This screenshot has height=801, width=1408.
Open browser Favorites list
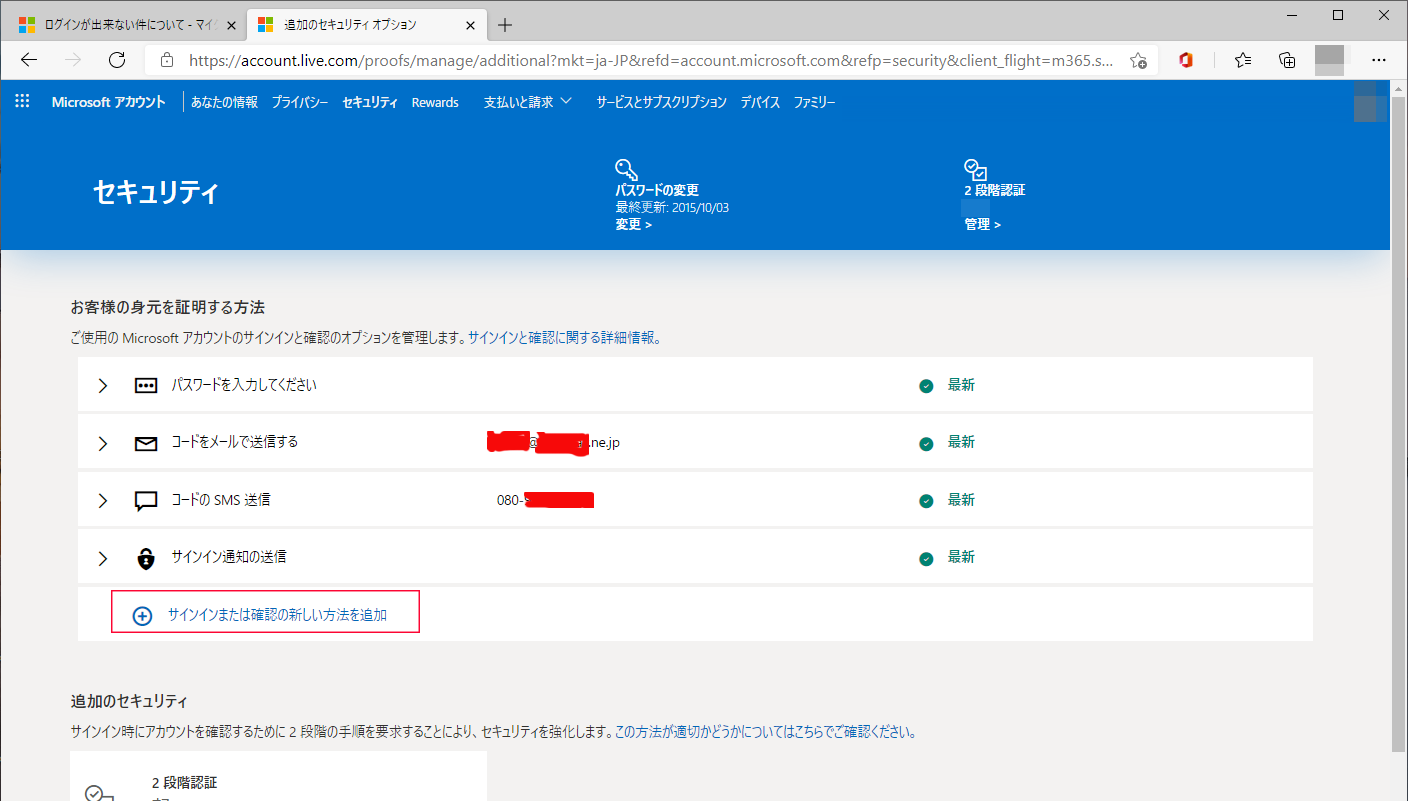tap(1243, 60)
